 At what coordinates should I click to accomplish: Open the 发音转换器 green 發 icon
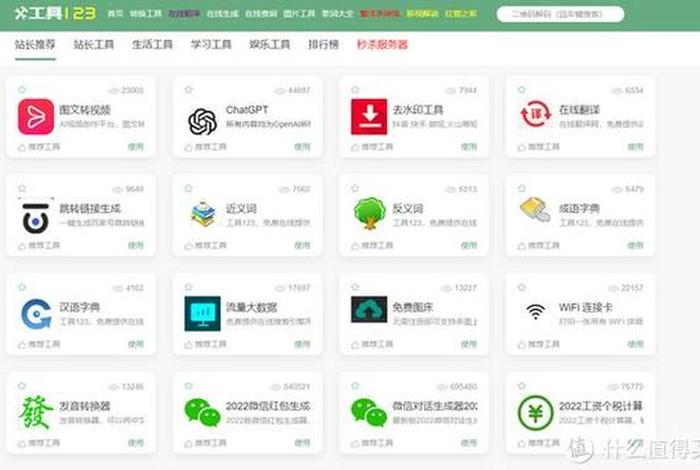35,412
